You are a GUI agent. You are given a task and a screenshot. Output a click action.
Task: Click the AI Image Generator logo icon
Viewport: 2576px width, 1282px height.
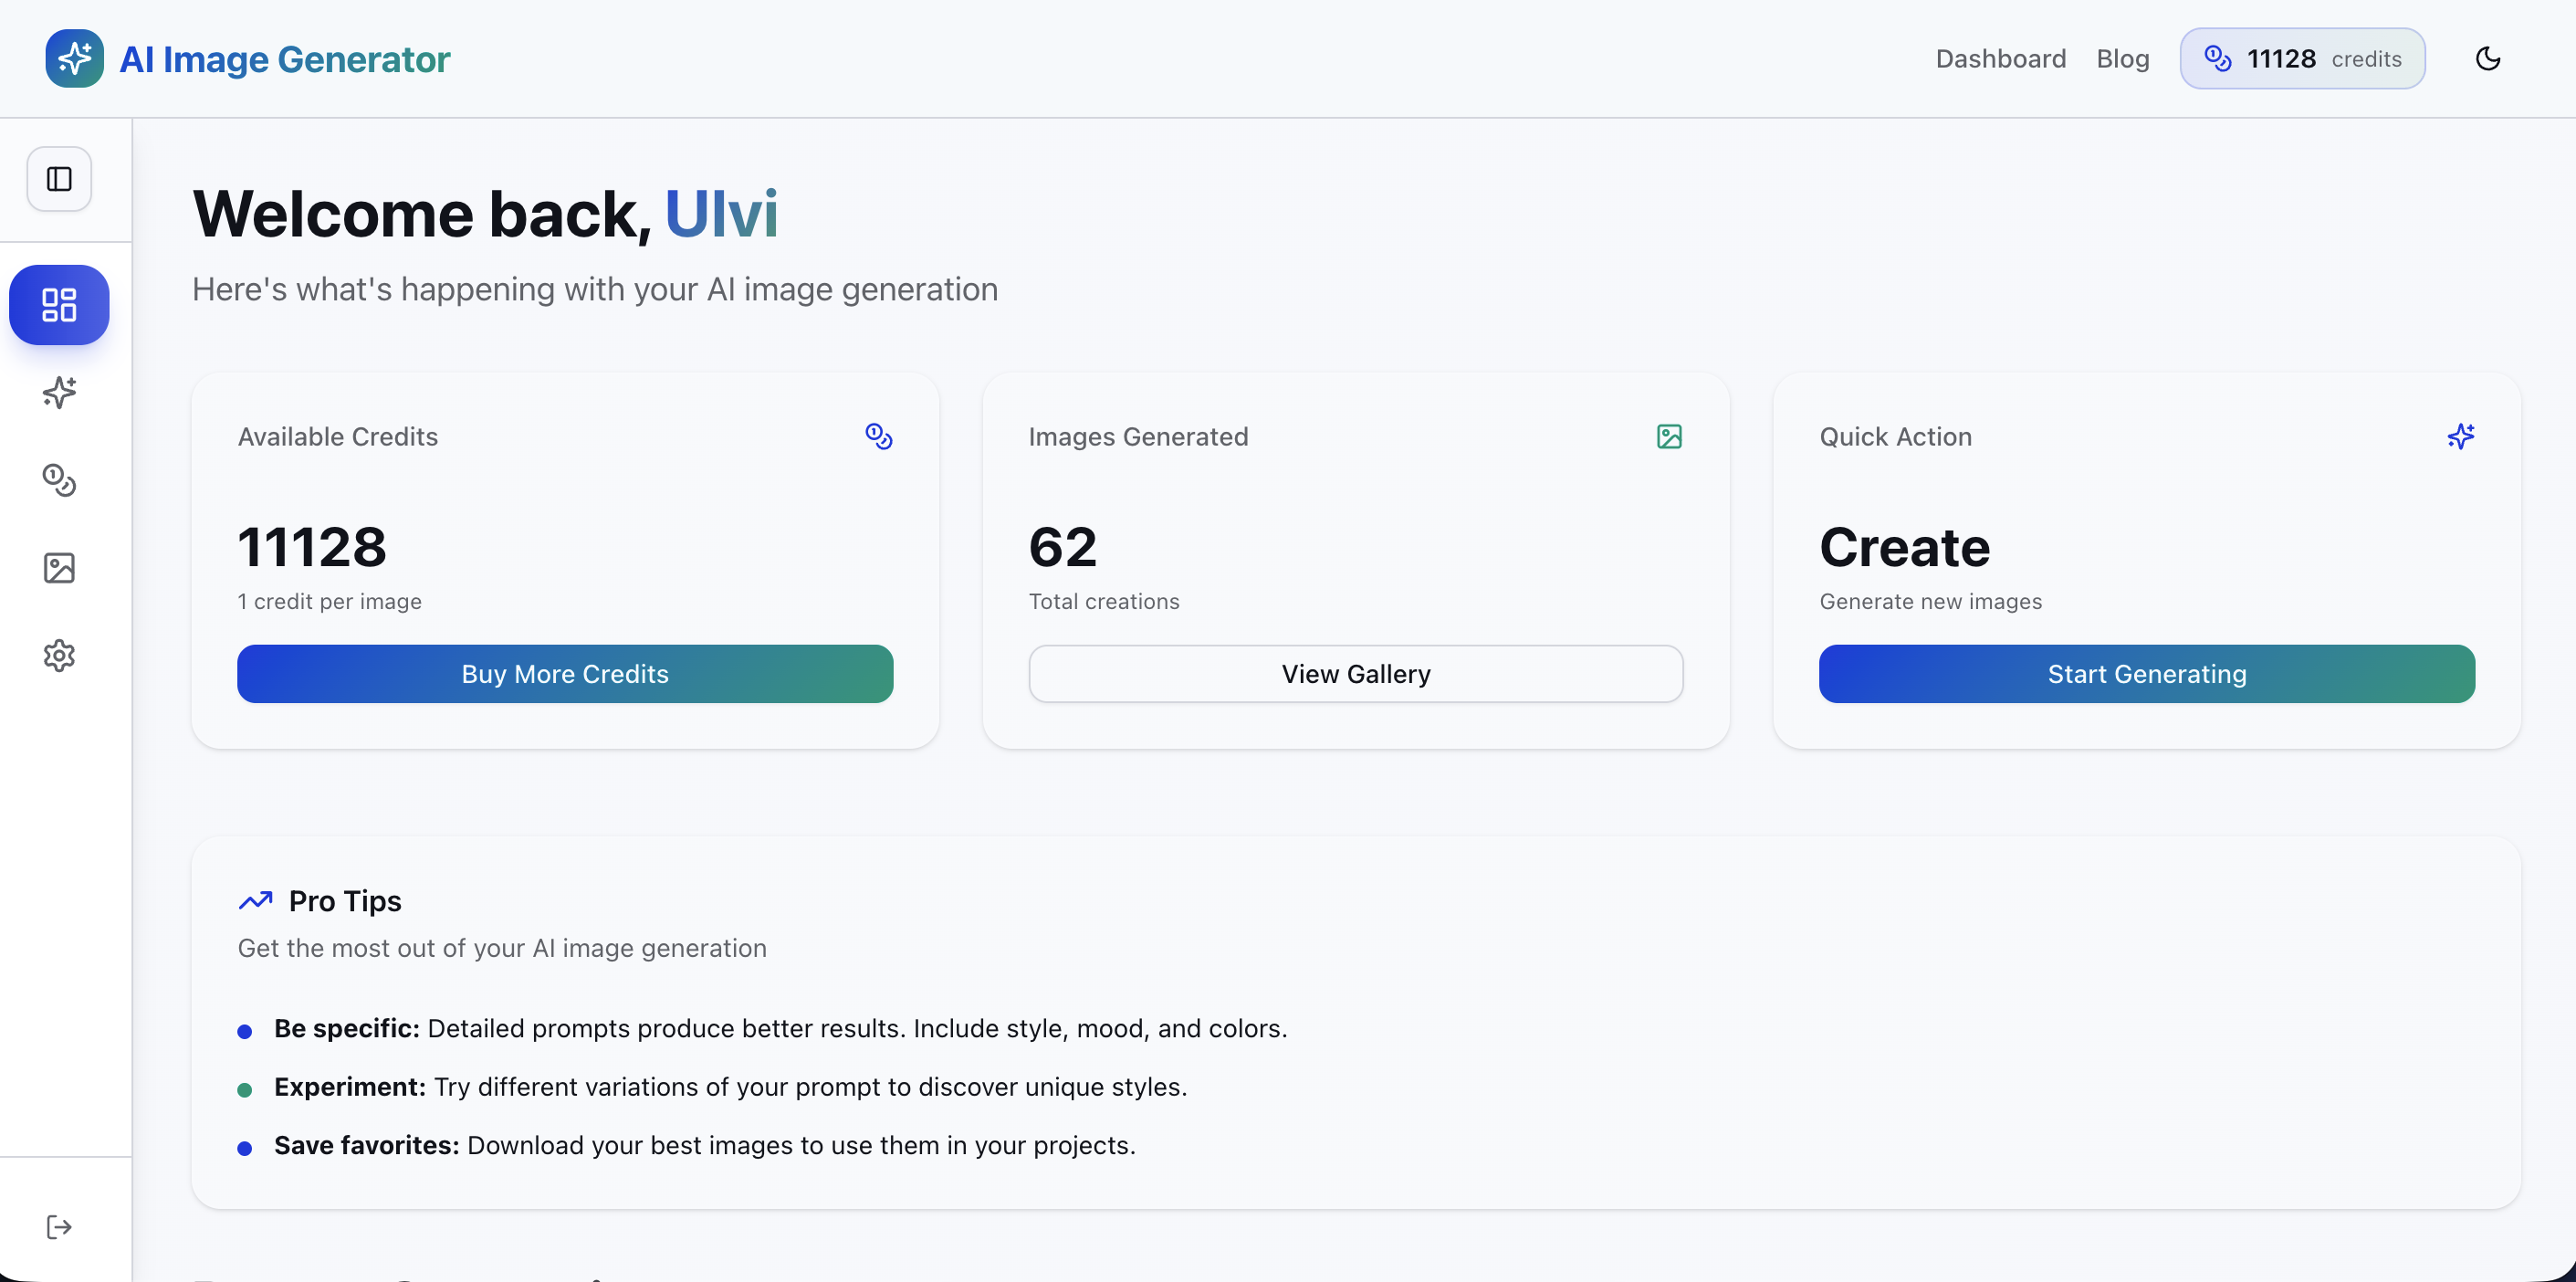[x=74, y=59]
